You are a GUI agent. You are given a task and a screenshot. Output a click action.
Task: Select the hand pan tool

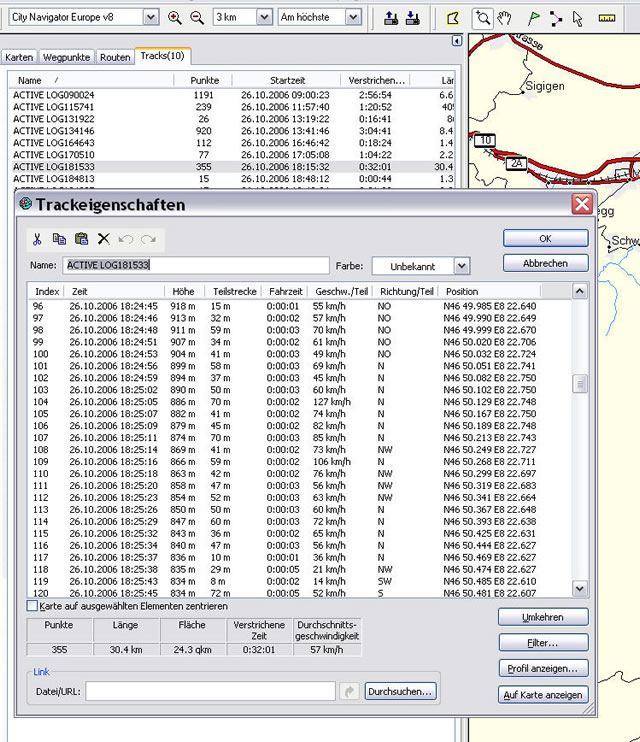505,18
